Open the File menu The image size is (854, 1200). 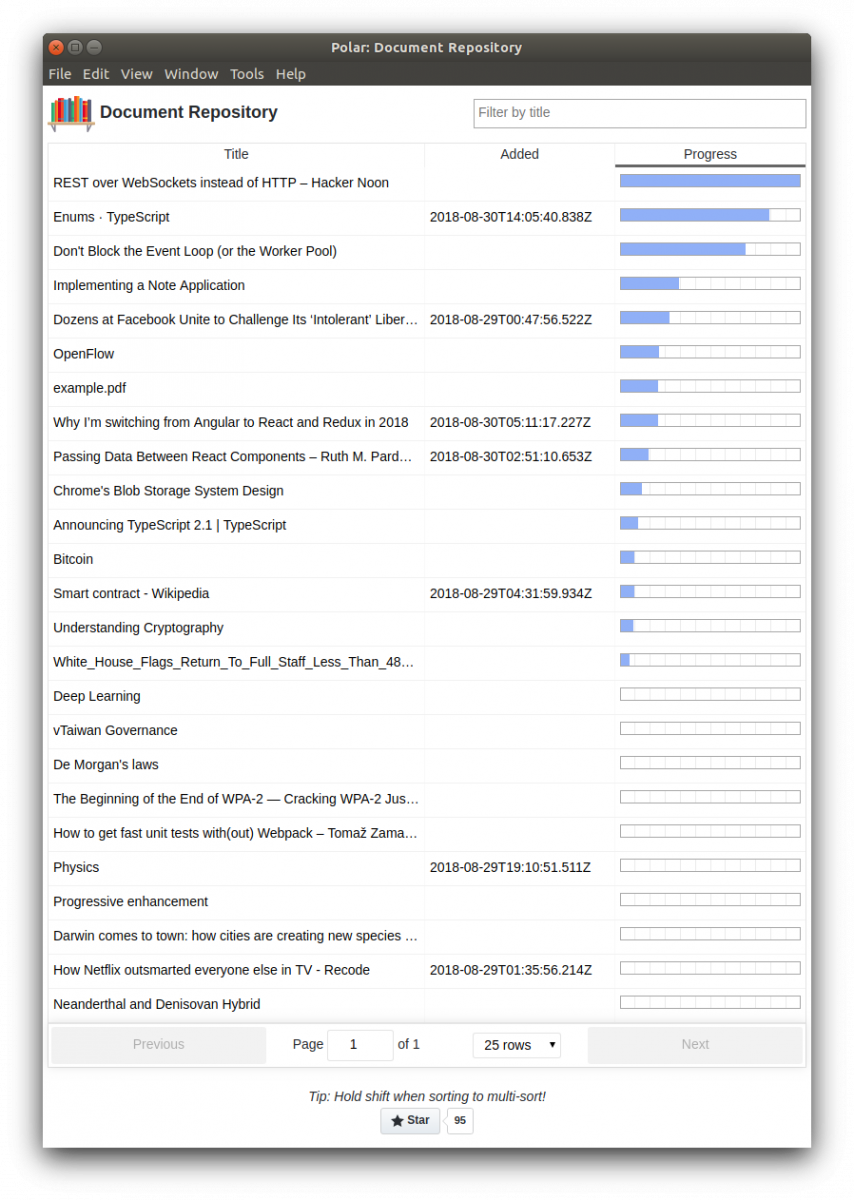[x=60, y=74]
